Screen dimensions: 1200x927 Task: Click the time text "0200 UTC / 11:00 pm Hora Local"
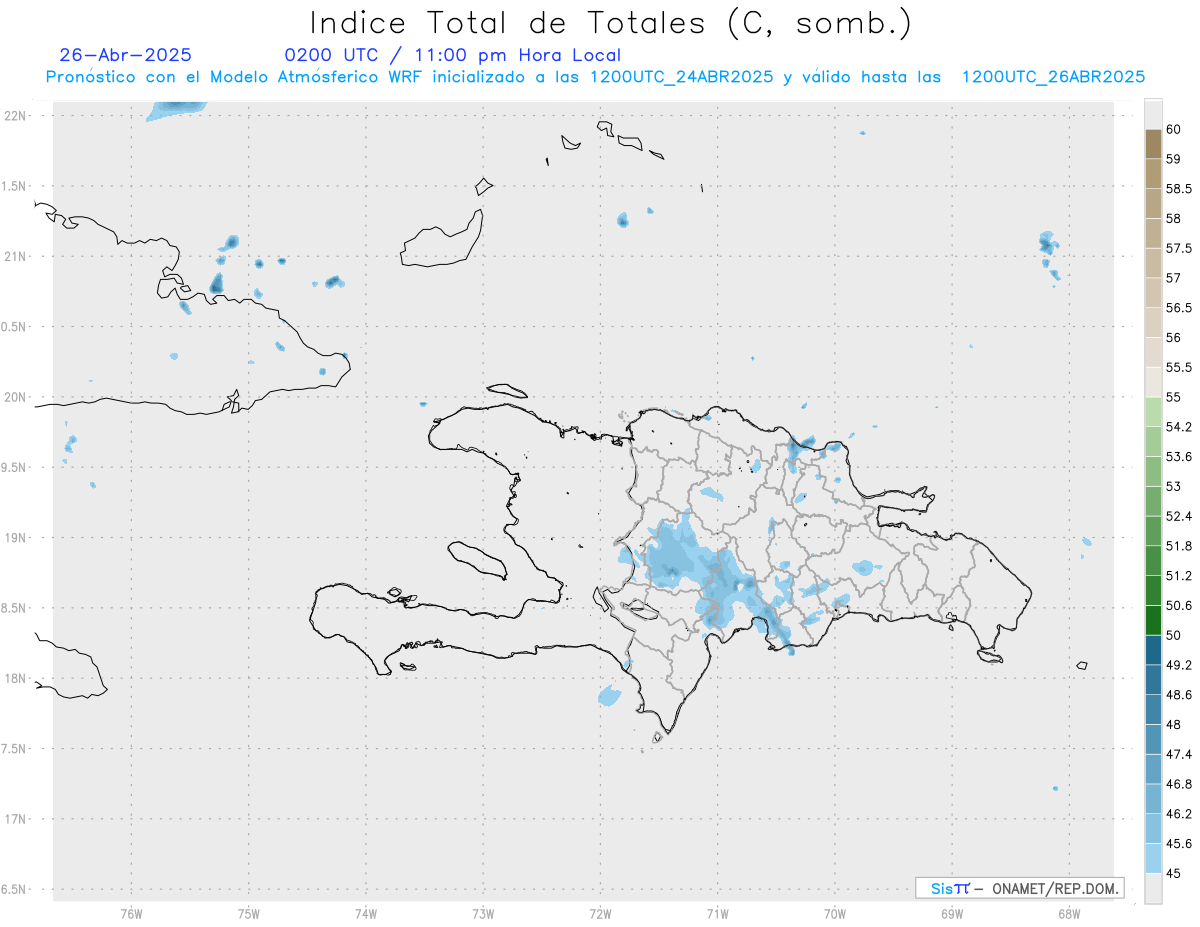[453, 56]
